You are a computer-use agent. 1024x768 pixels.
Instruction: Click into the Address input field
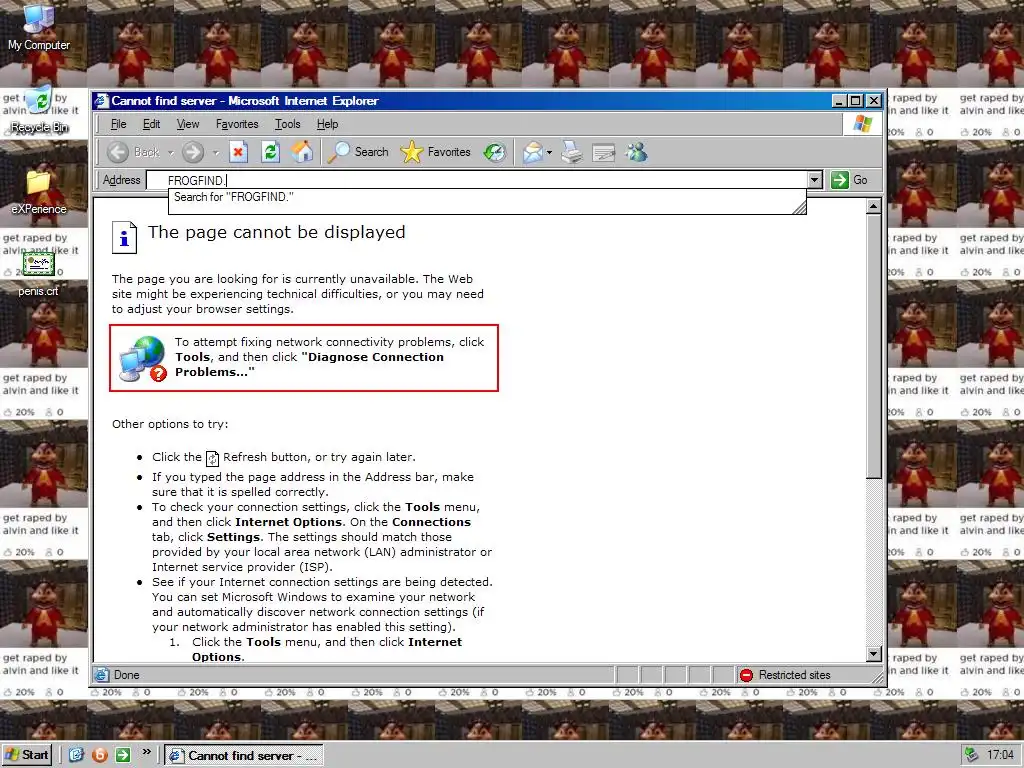(x=477, y=180)
